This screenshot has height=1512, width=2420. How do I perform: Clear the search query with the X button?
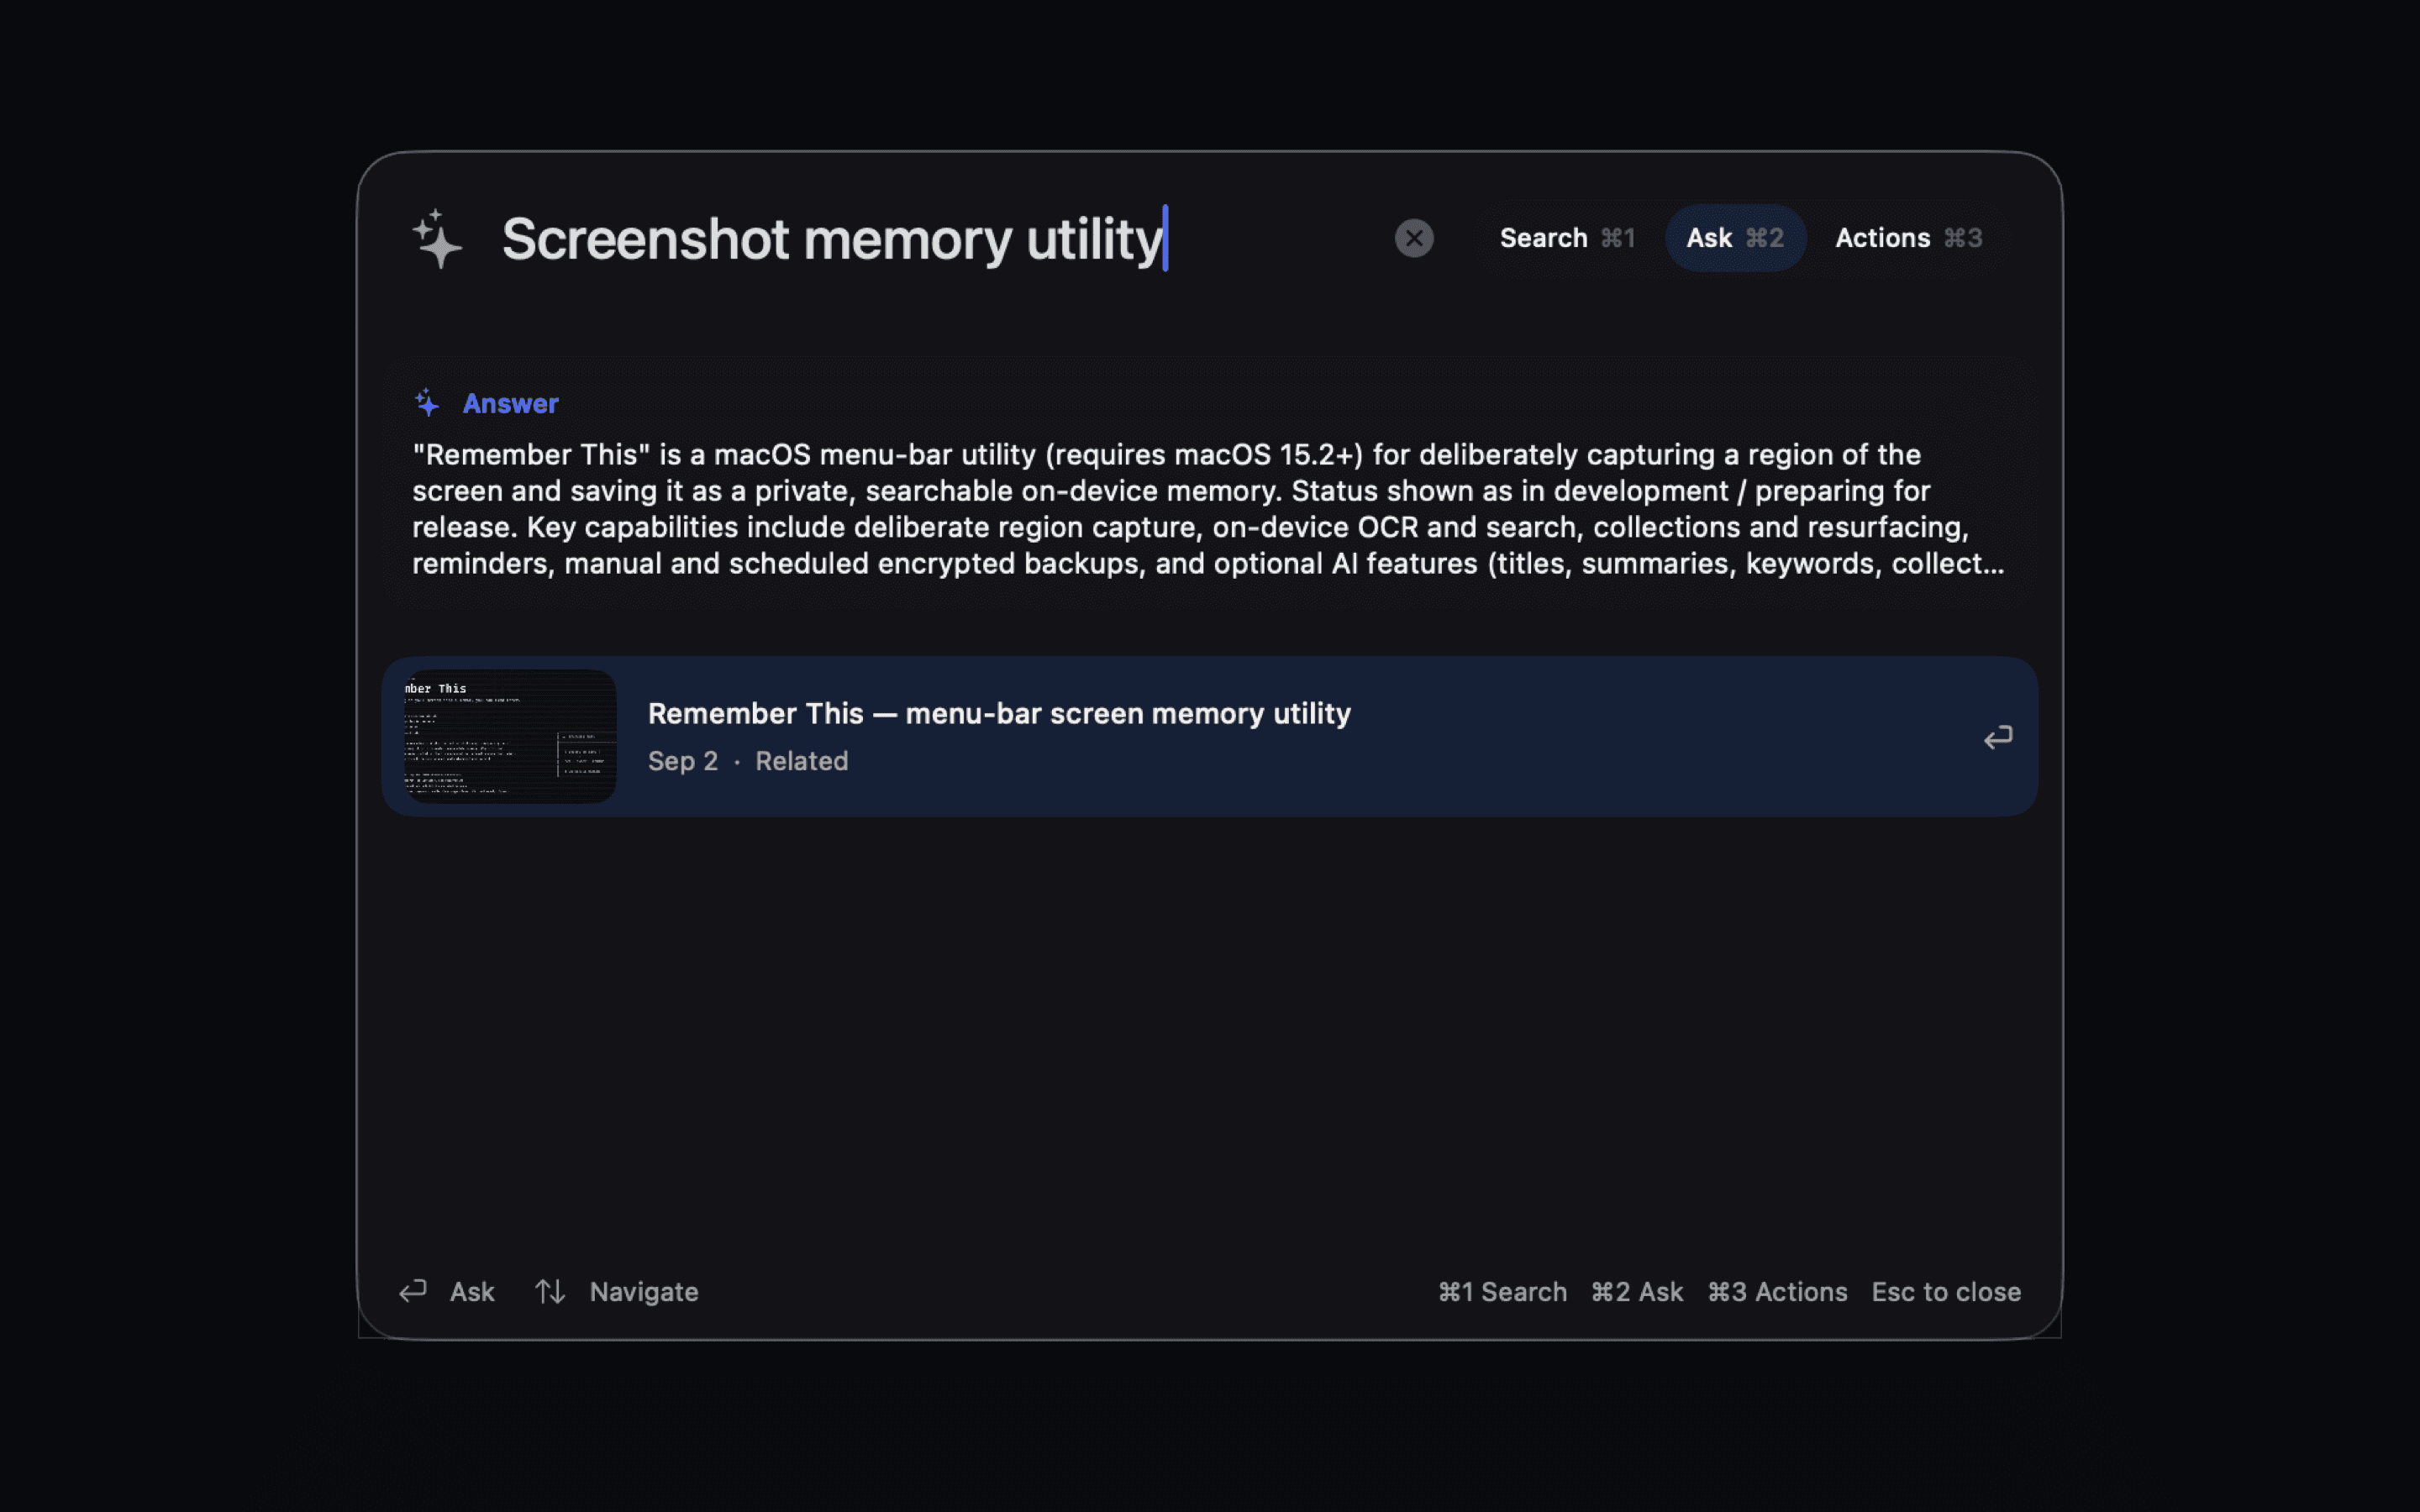(x=1414, y=238)
